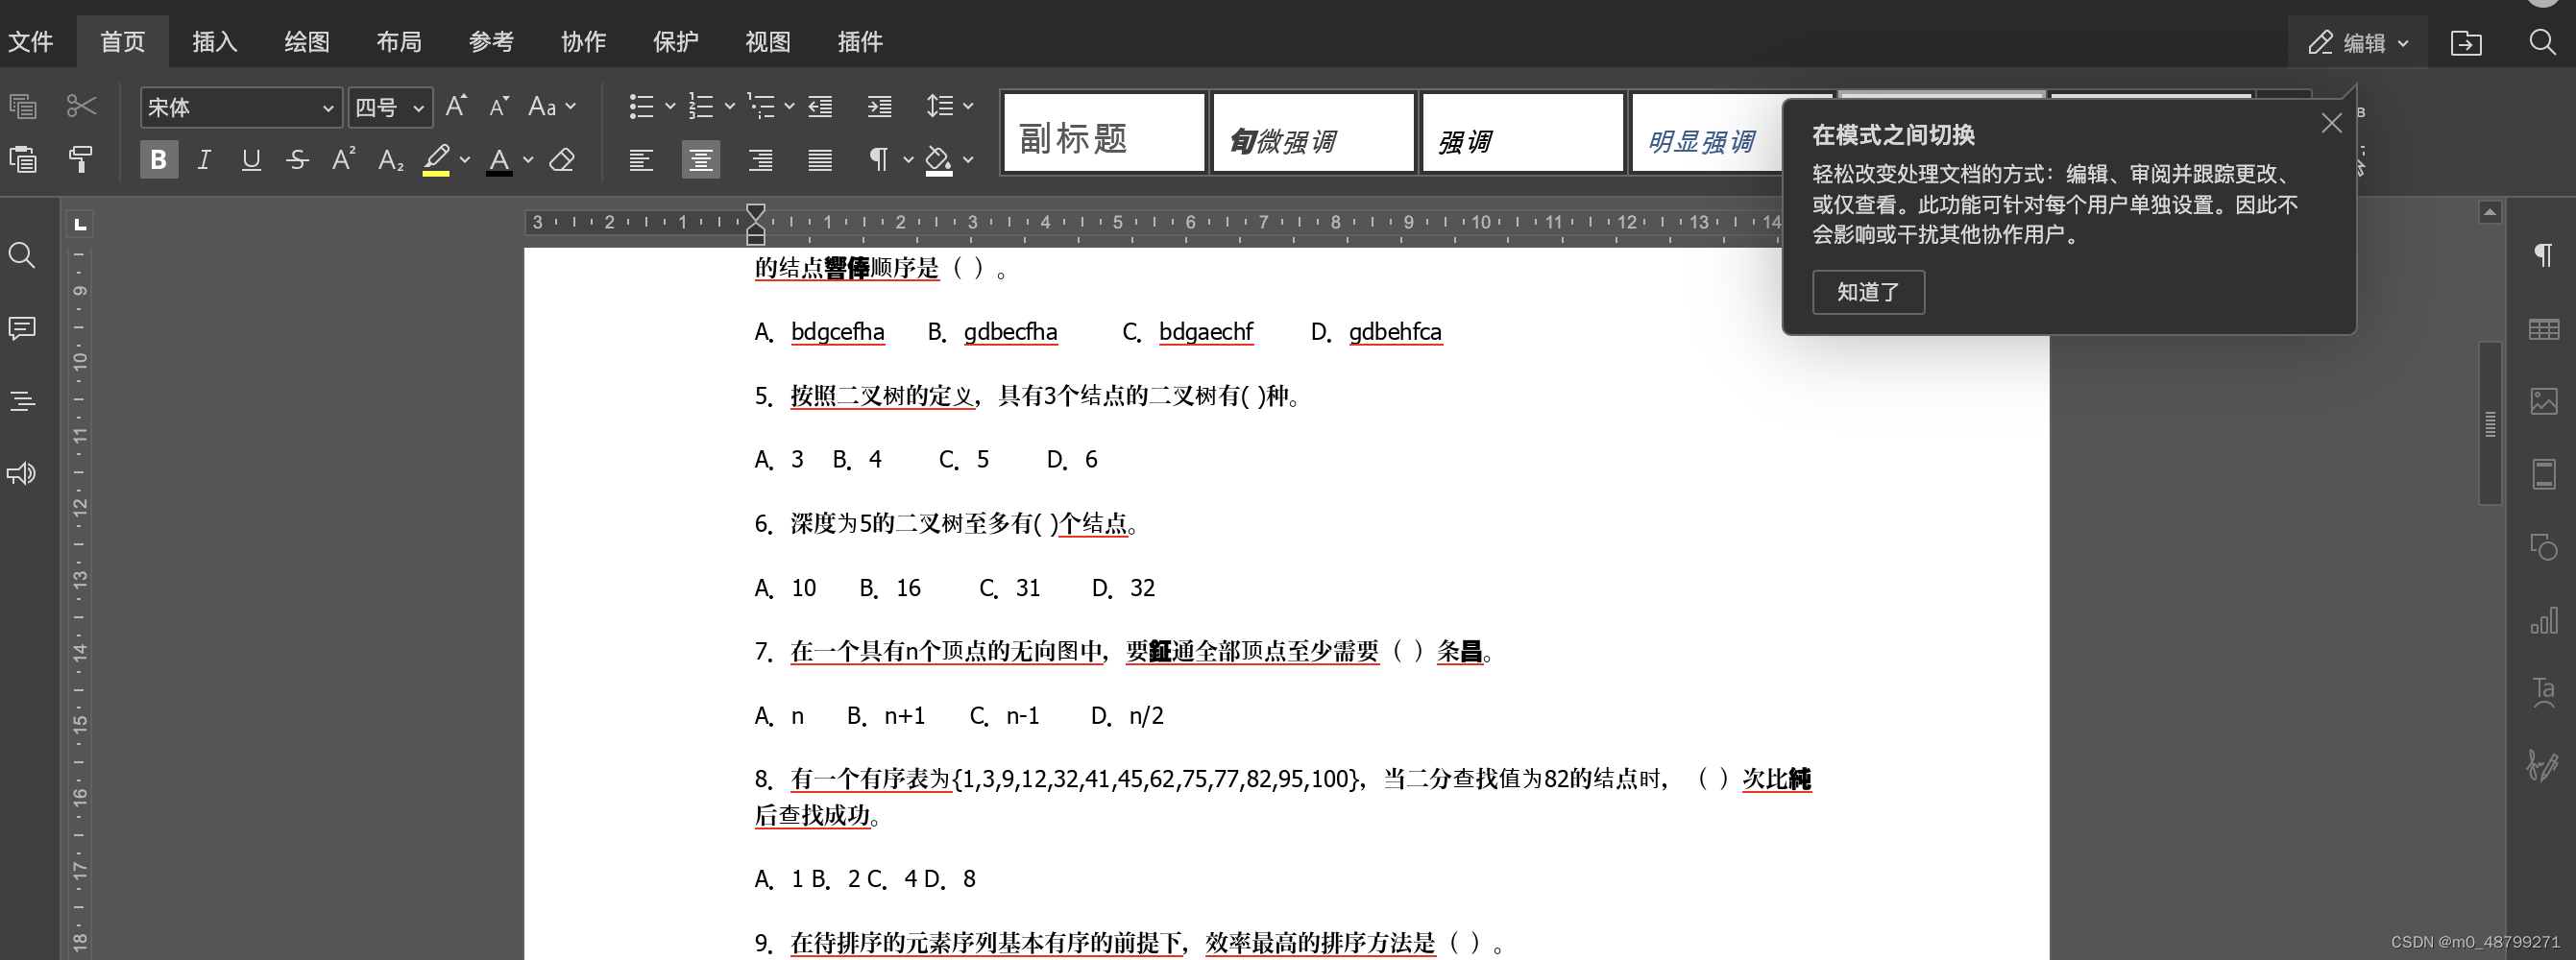The width and height of the screenshot is (2576, 960).
Task: Open comments panel in left sidebar
Action: 22,328
